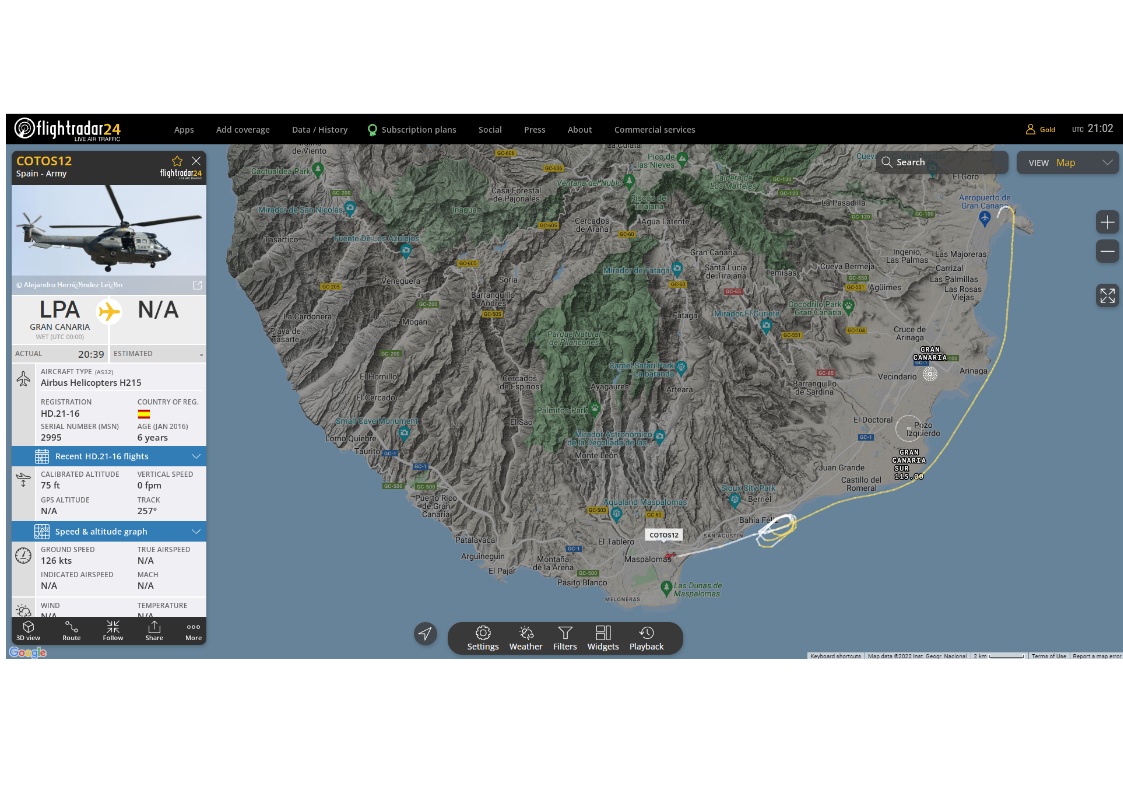Screen dimensions: 1123x794
Task: Click Report a map error link
Action: click(x=1097, y=656)
